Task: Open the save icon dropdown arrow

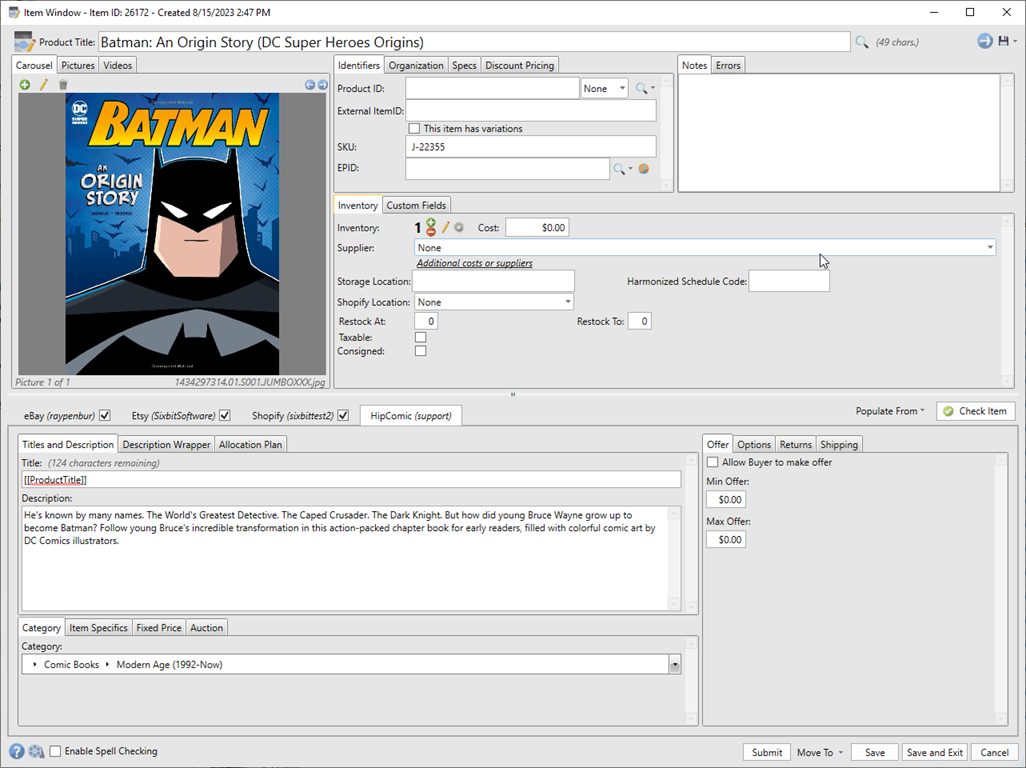Action: point(1015,41)
